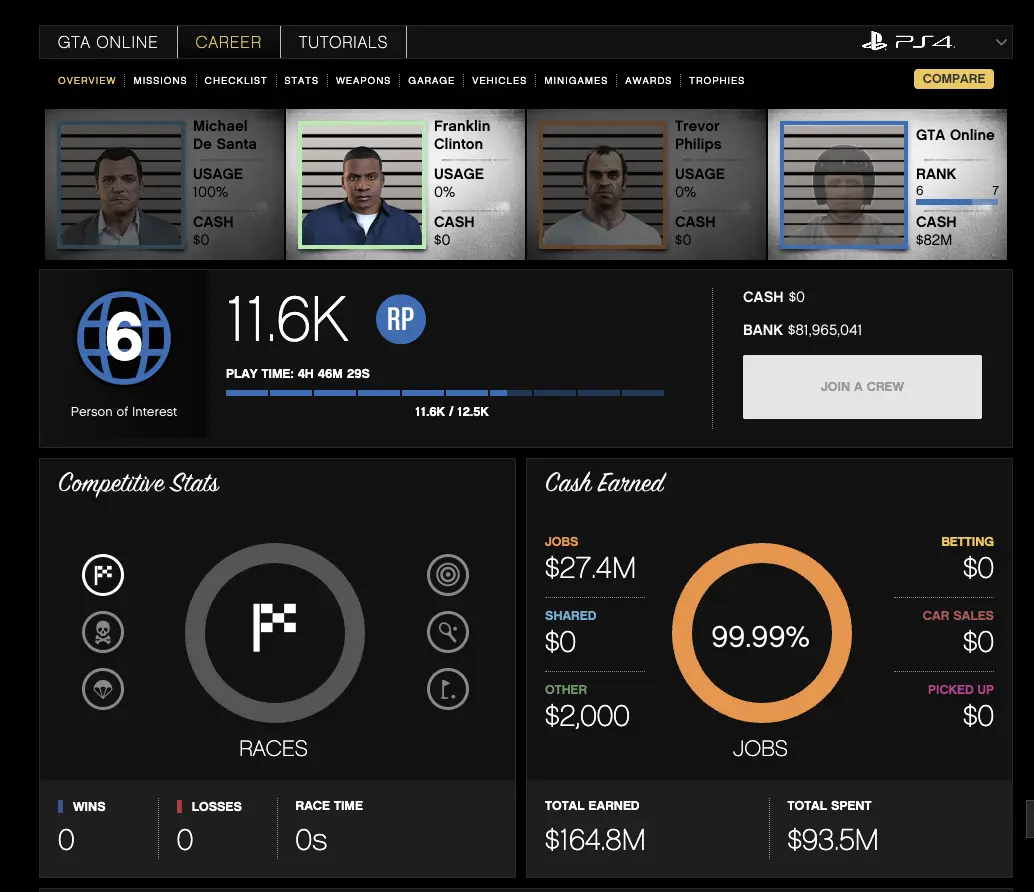The width and height of the screenshot is (1034, 892).
Task: Select Franklin Clinton's character card
Action: (x=405, y=185)
